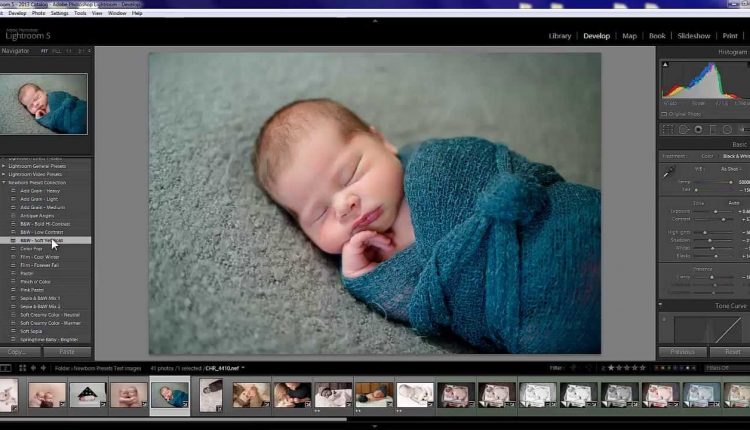This screenshot has width=750, height=430.
Task: Click preset icon beside Antique Angels
Action: (x=13, y=216)
